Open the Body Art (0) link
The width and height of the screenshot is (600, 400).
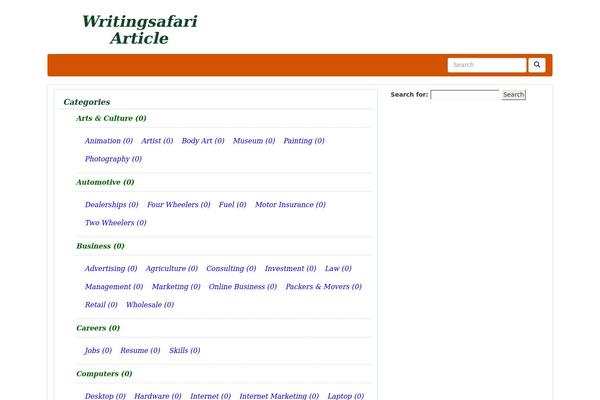[203, 141]
